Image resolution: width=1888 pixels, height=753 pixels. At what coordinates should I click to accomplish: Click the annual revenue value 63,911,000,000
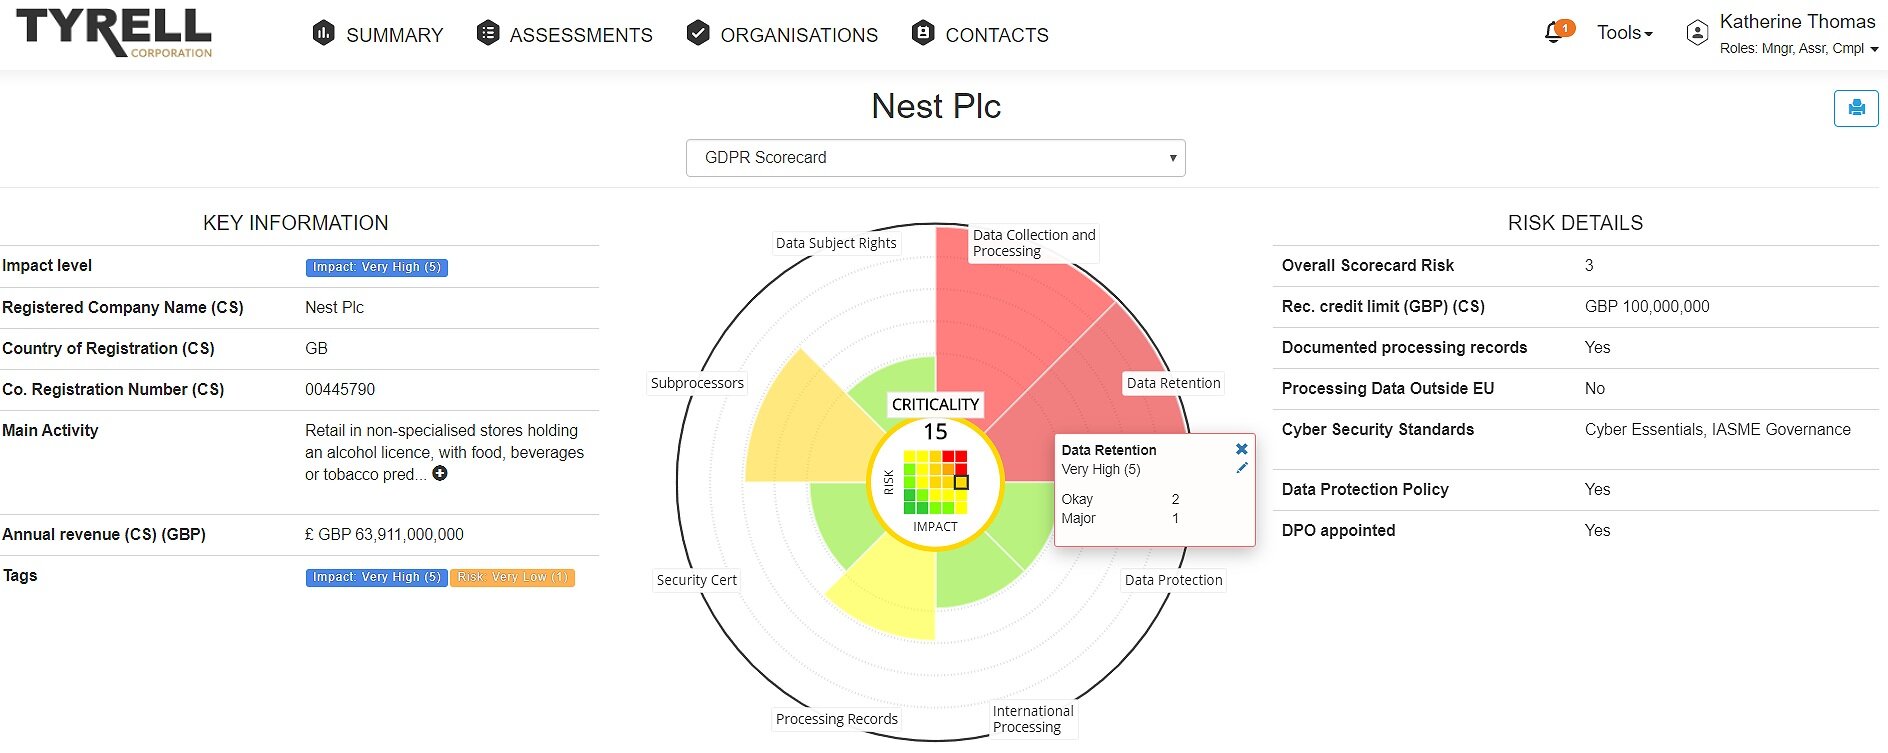click(x=384, y=535)
